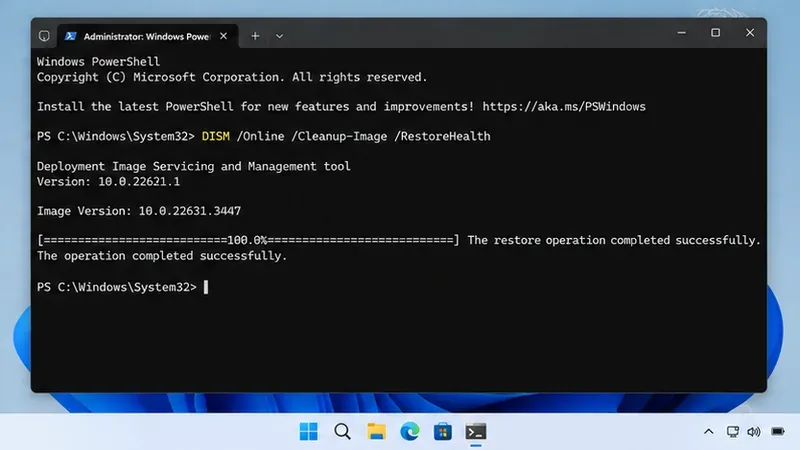Open network status in system tray

click(x=733, y=432)
